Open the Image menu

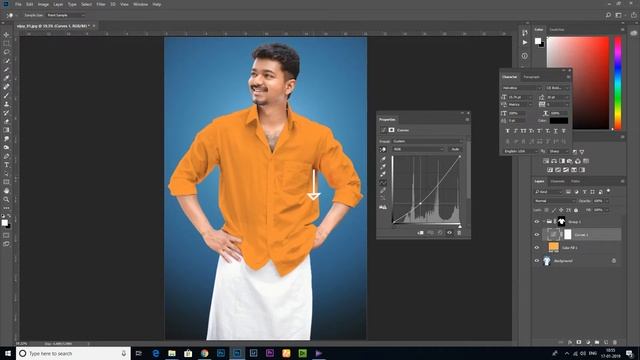[x=43, y=4]
